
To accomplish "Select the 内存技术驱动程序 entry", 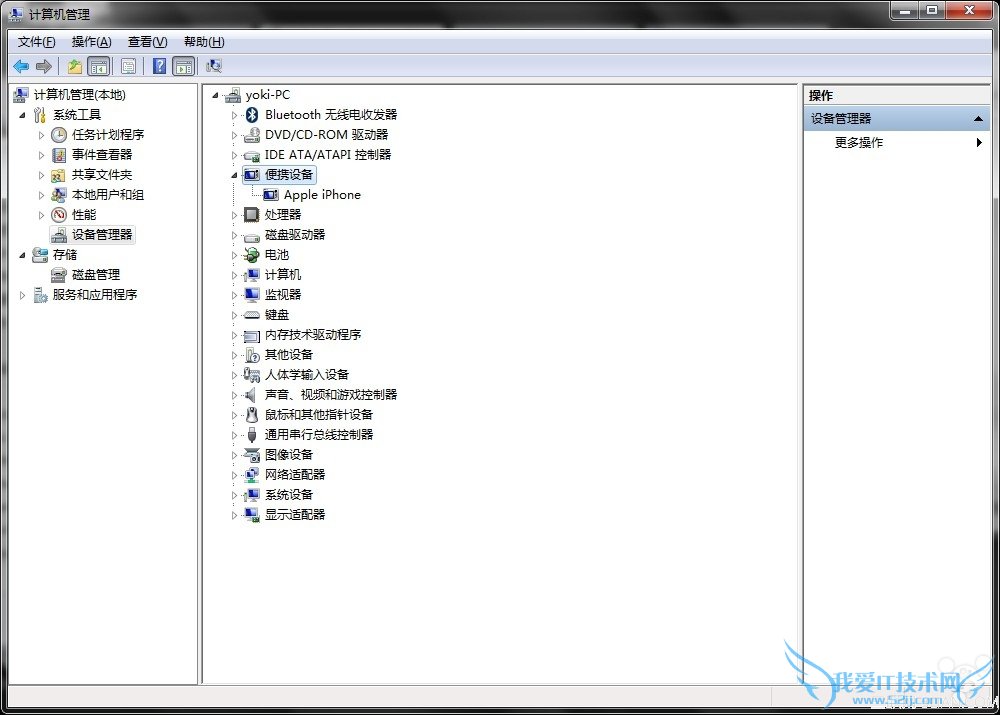I will [313, 335].
